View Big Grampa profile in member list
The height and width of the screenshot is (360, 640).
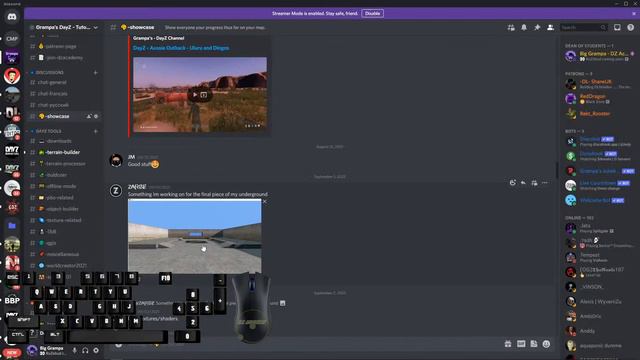click(600, 56)
